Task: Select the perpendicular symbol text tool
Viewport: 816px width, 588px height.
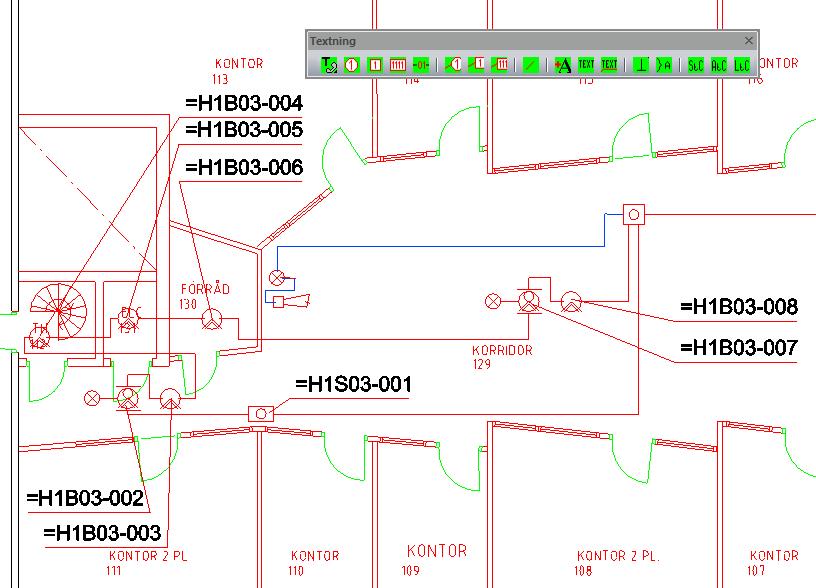Action: [x=641, y=65]
